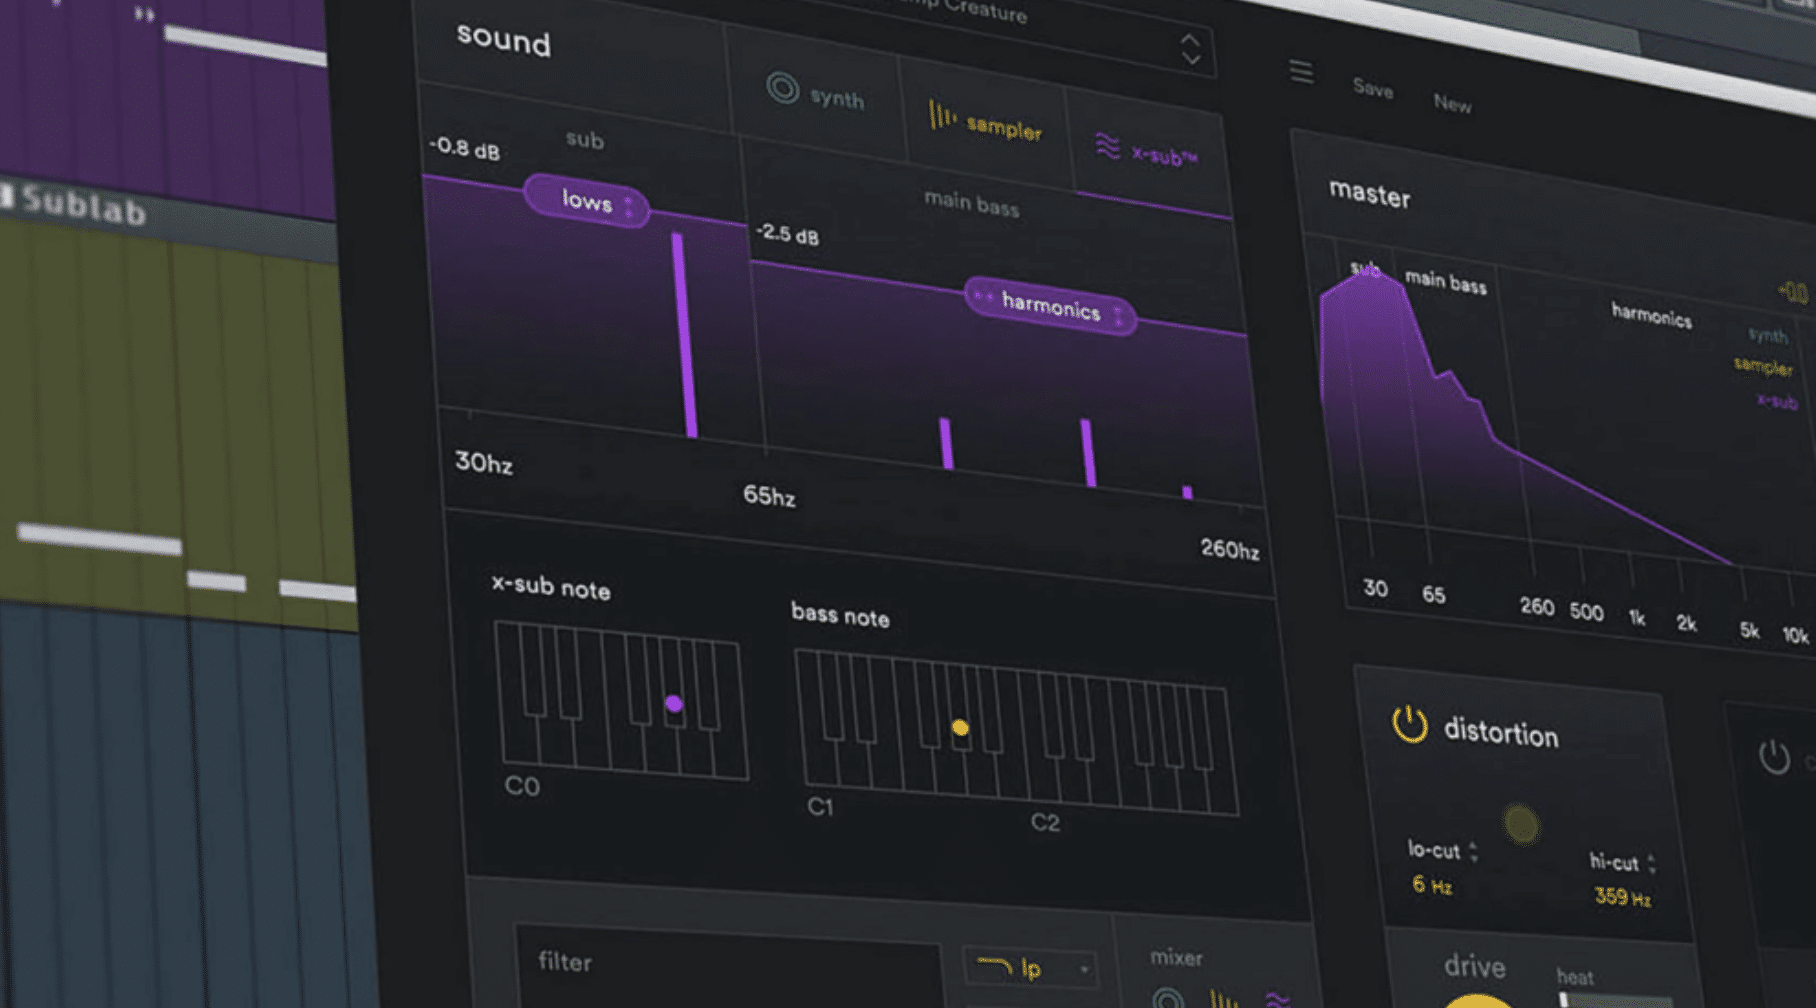Click the 6 Hz lo-cut value
This screenshot has height=1008, width=1816.
(x=1431, y=885)
